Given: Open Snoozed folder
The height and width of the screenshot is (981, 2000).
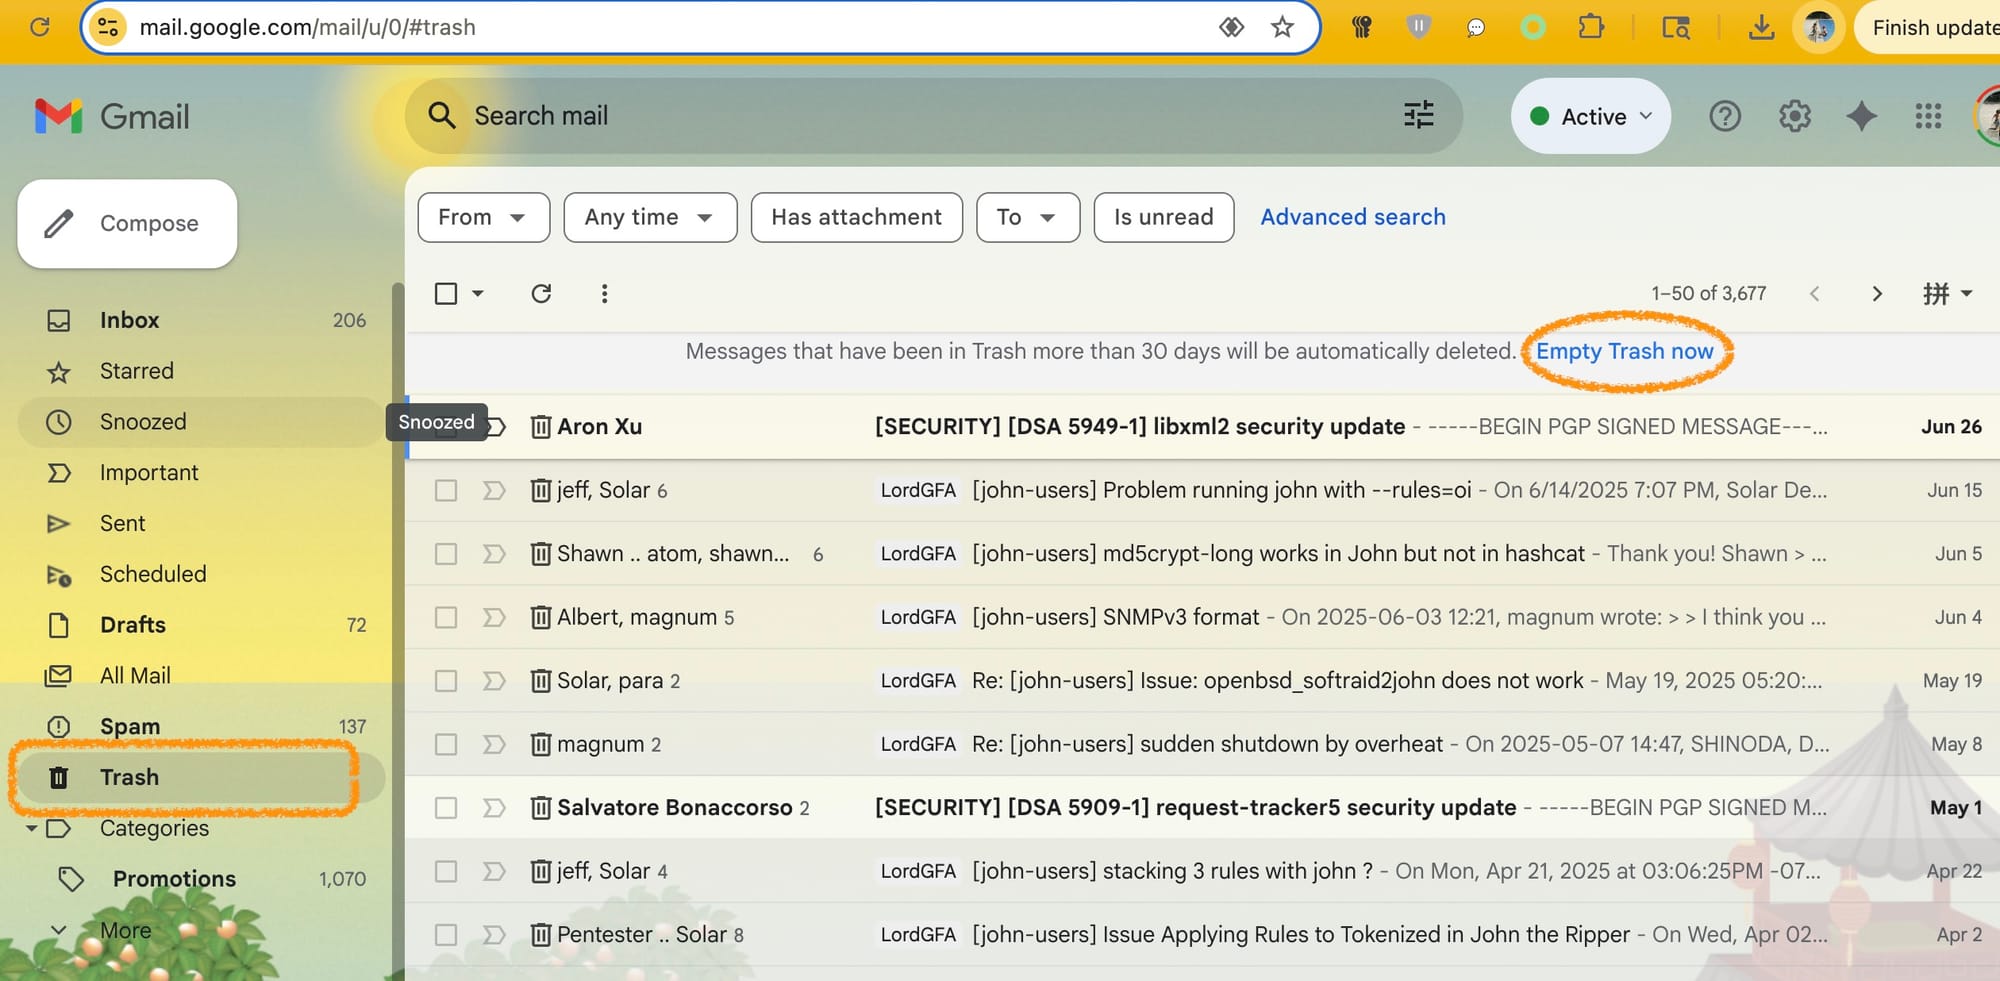Looking at the screenshot, I should (x=200, y=422).
